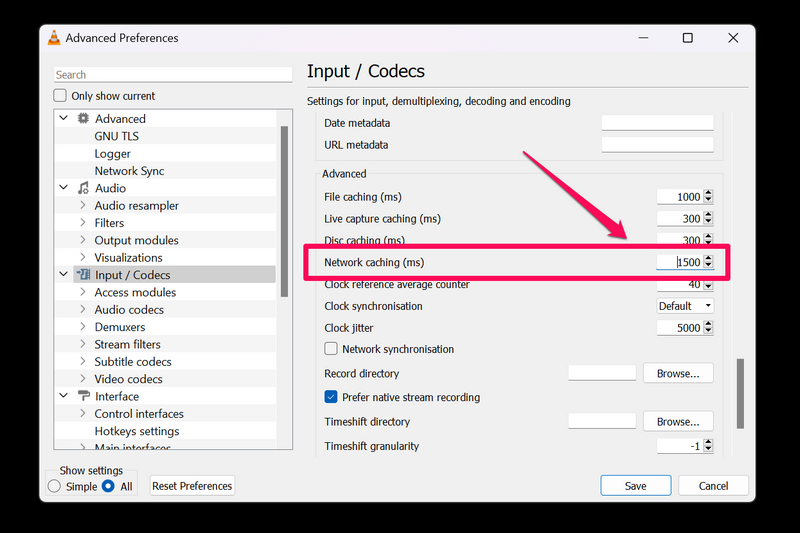The height and width of the screenshot is (533, 800).
Task: Increase File caching with up arrow
Action: click(709, 193)
